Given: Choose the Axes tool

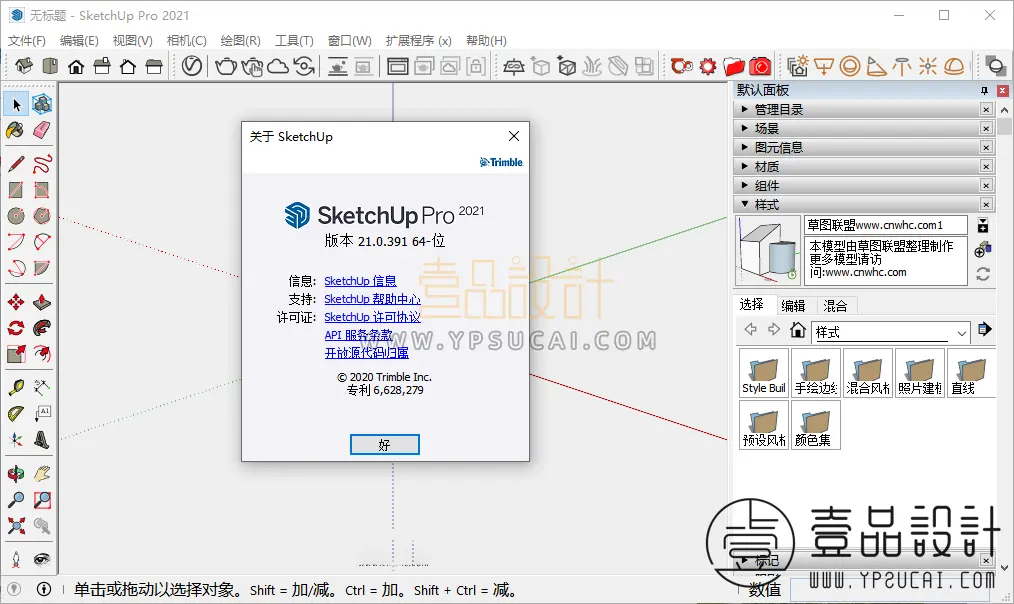Looking at the screenshot, I should [x=16, y=440].
